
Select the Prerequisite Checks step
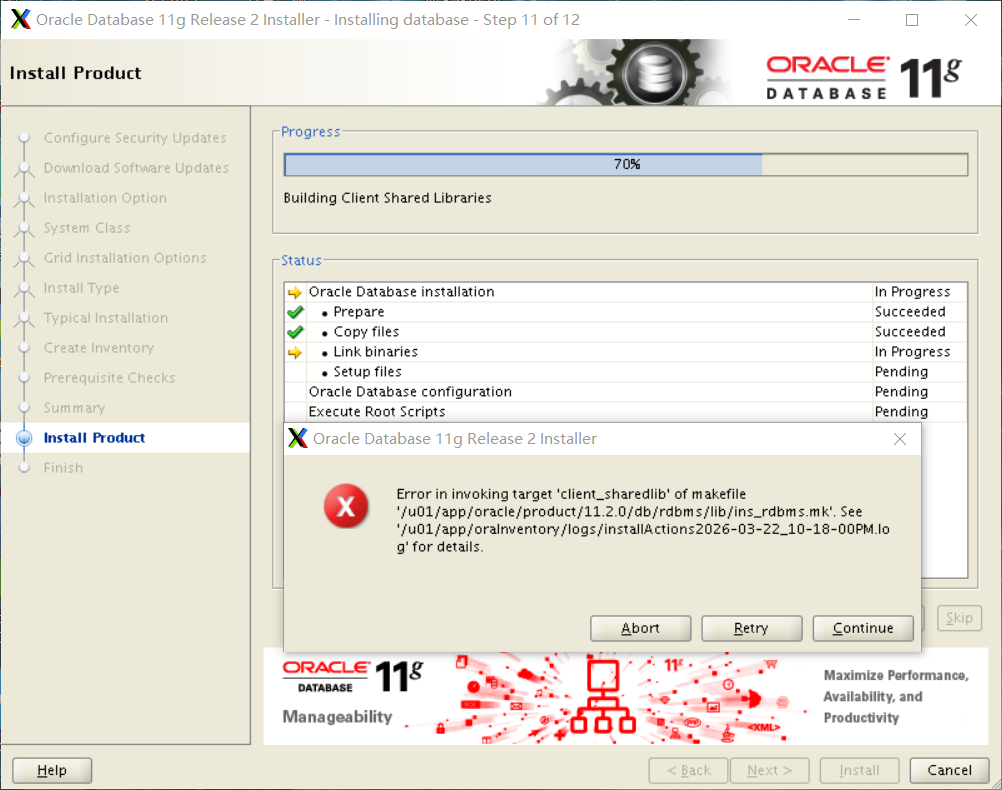tap(109, 378)
